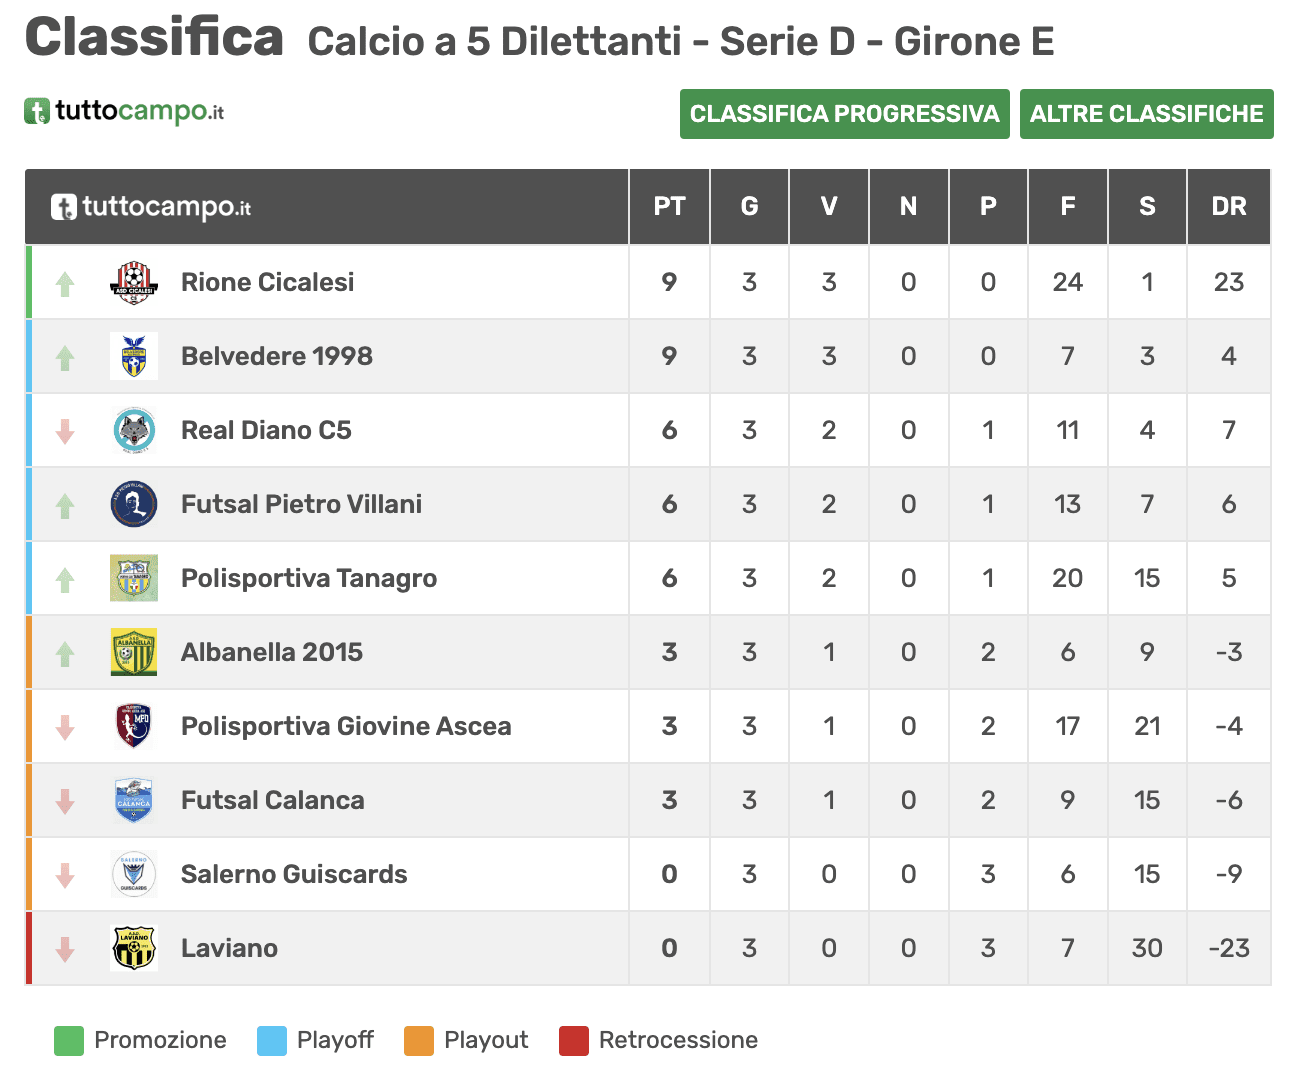The image size is (1294, 1080).
Task: Select the DR column header
Action: coord(1229,207)
